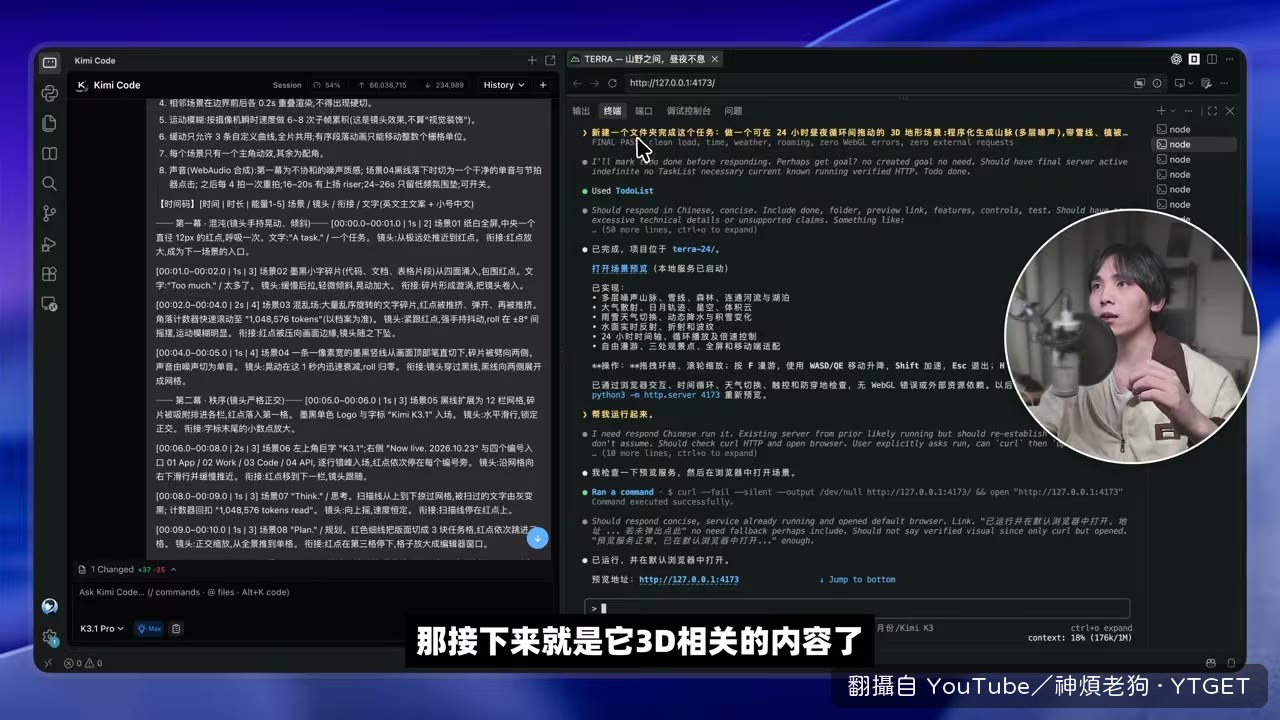Click the terminal prompt input line
The image size is (1280, 720).
(x=857, y=608)
